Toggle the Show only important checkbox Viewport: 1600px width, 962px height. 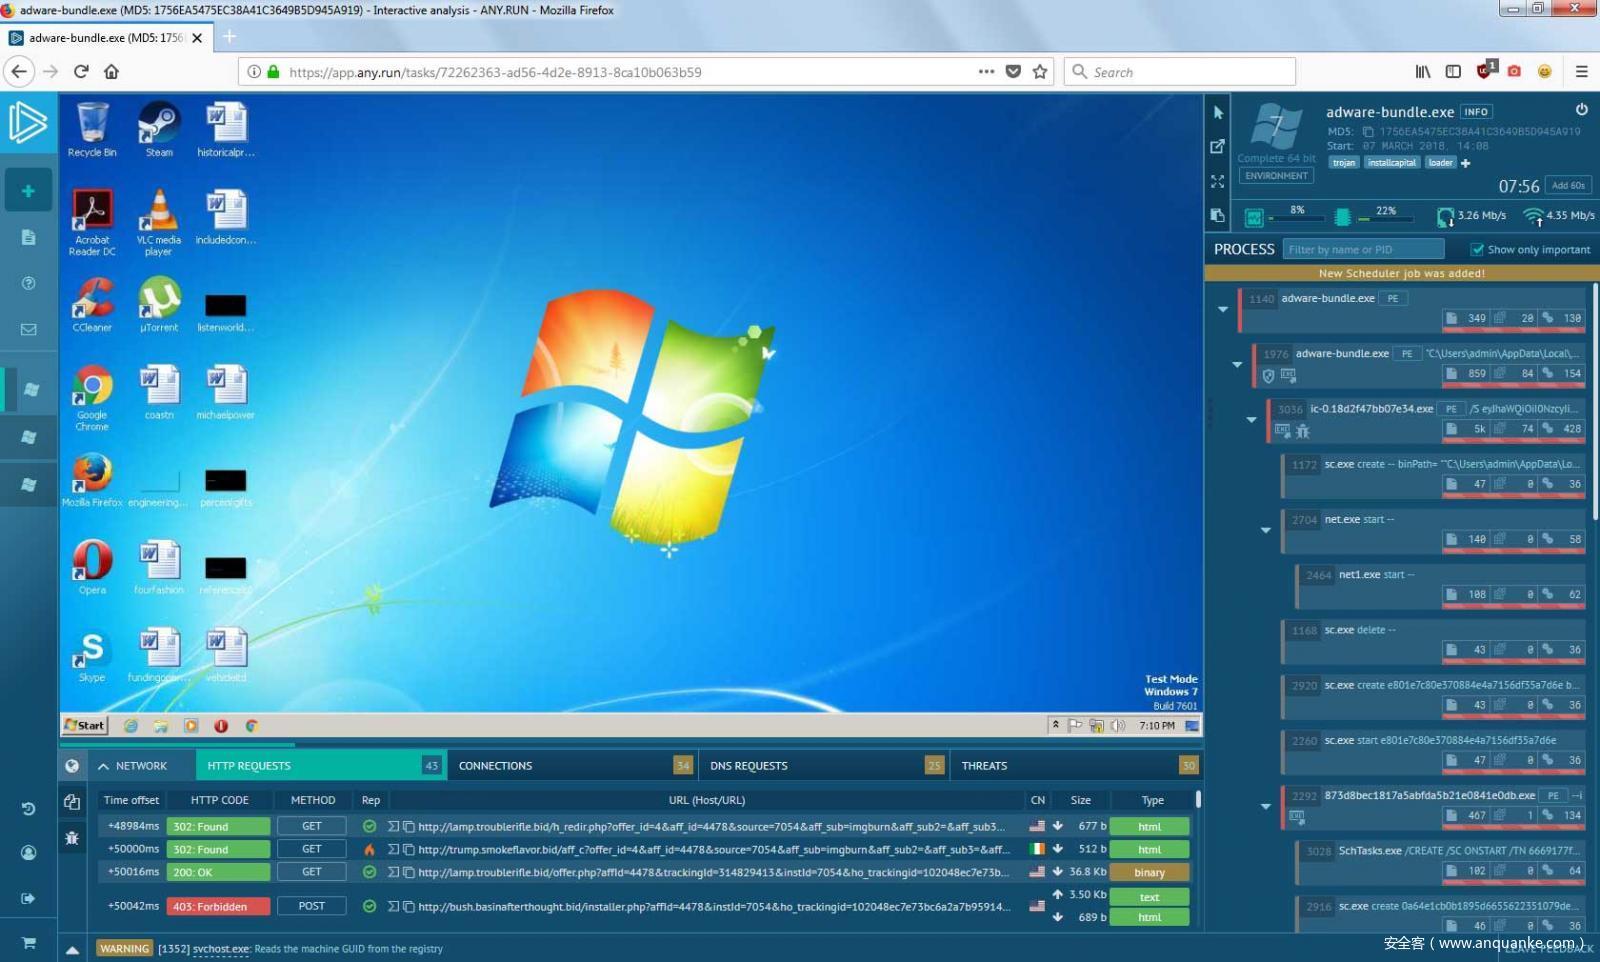point(1476,249)
